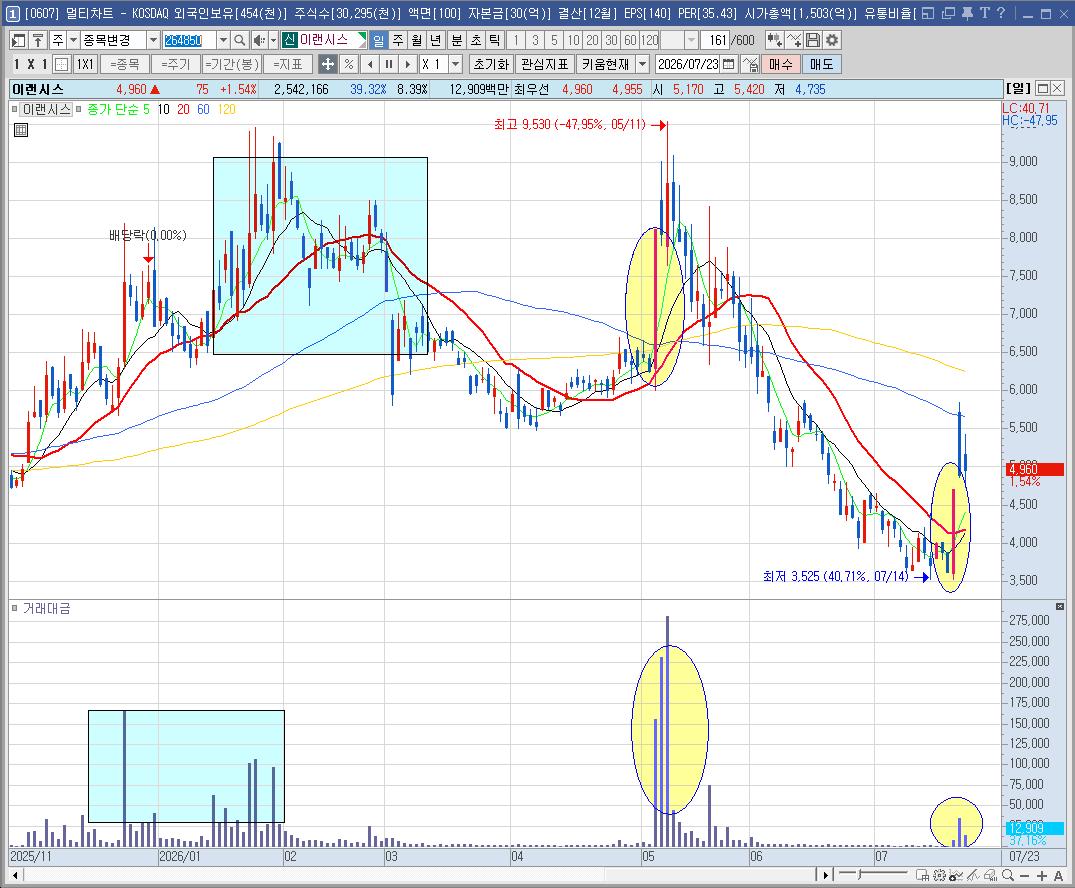Adjust the bottom zoom slider handle
This screenshot has width=1075, height=888.
pyautogui.click(x=858, y=874)
